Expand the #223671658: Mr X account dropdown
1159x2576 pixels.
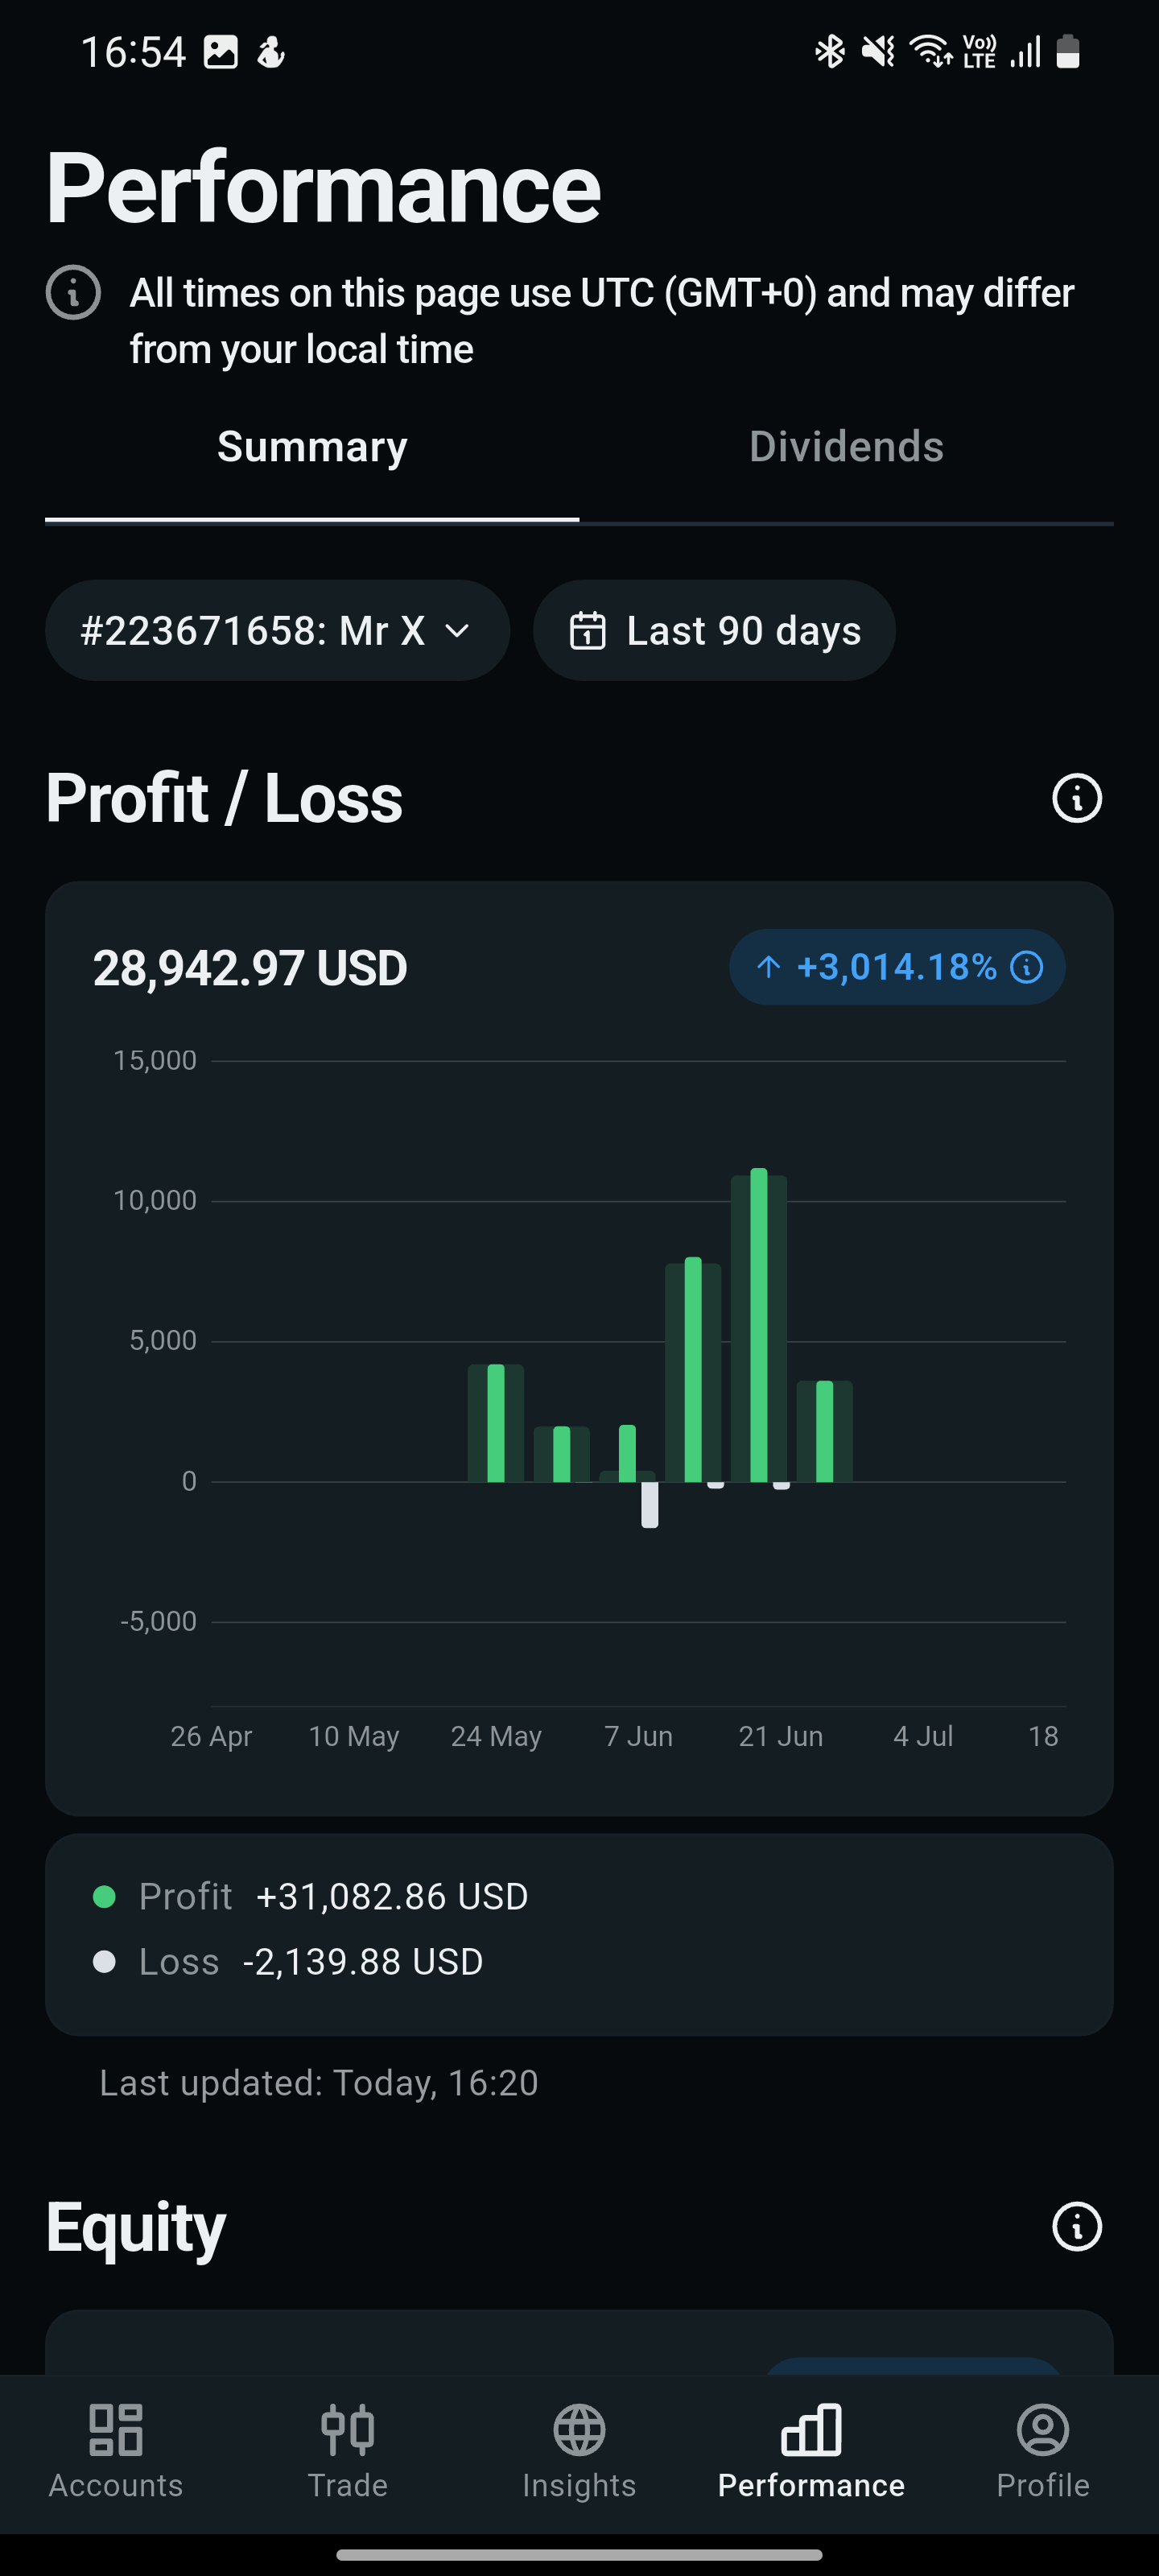tap(277, 631)
